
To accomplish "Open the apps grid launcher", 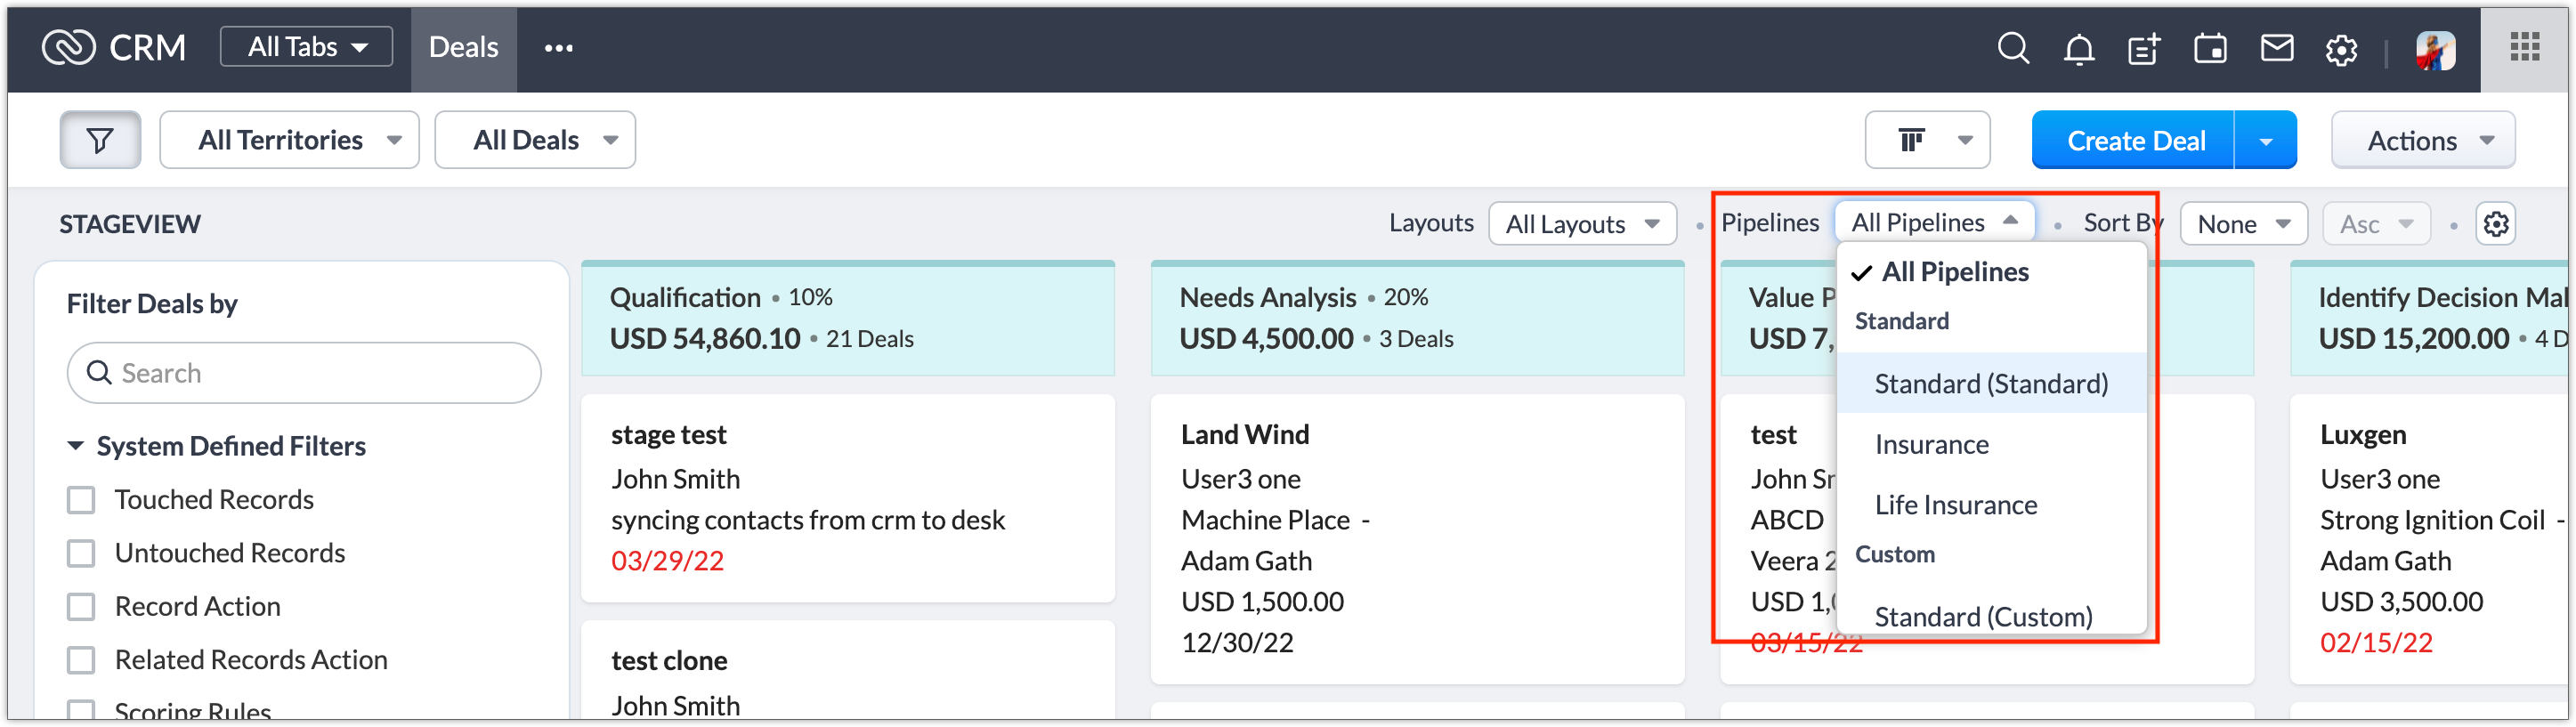I will pyautogui.click(x=2525, y=47).
